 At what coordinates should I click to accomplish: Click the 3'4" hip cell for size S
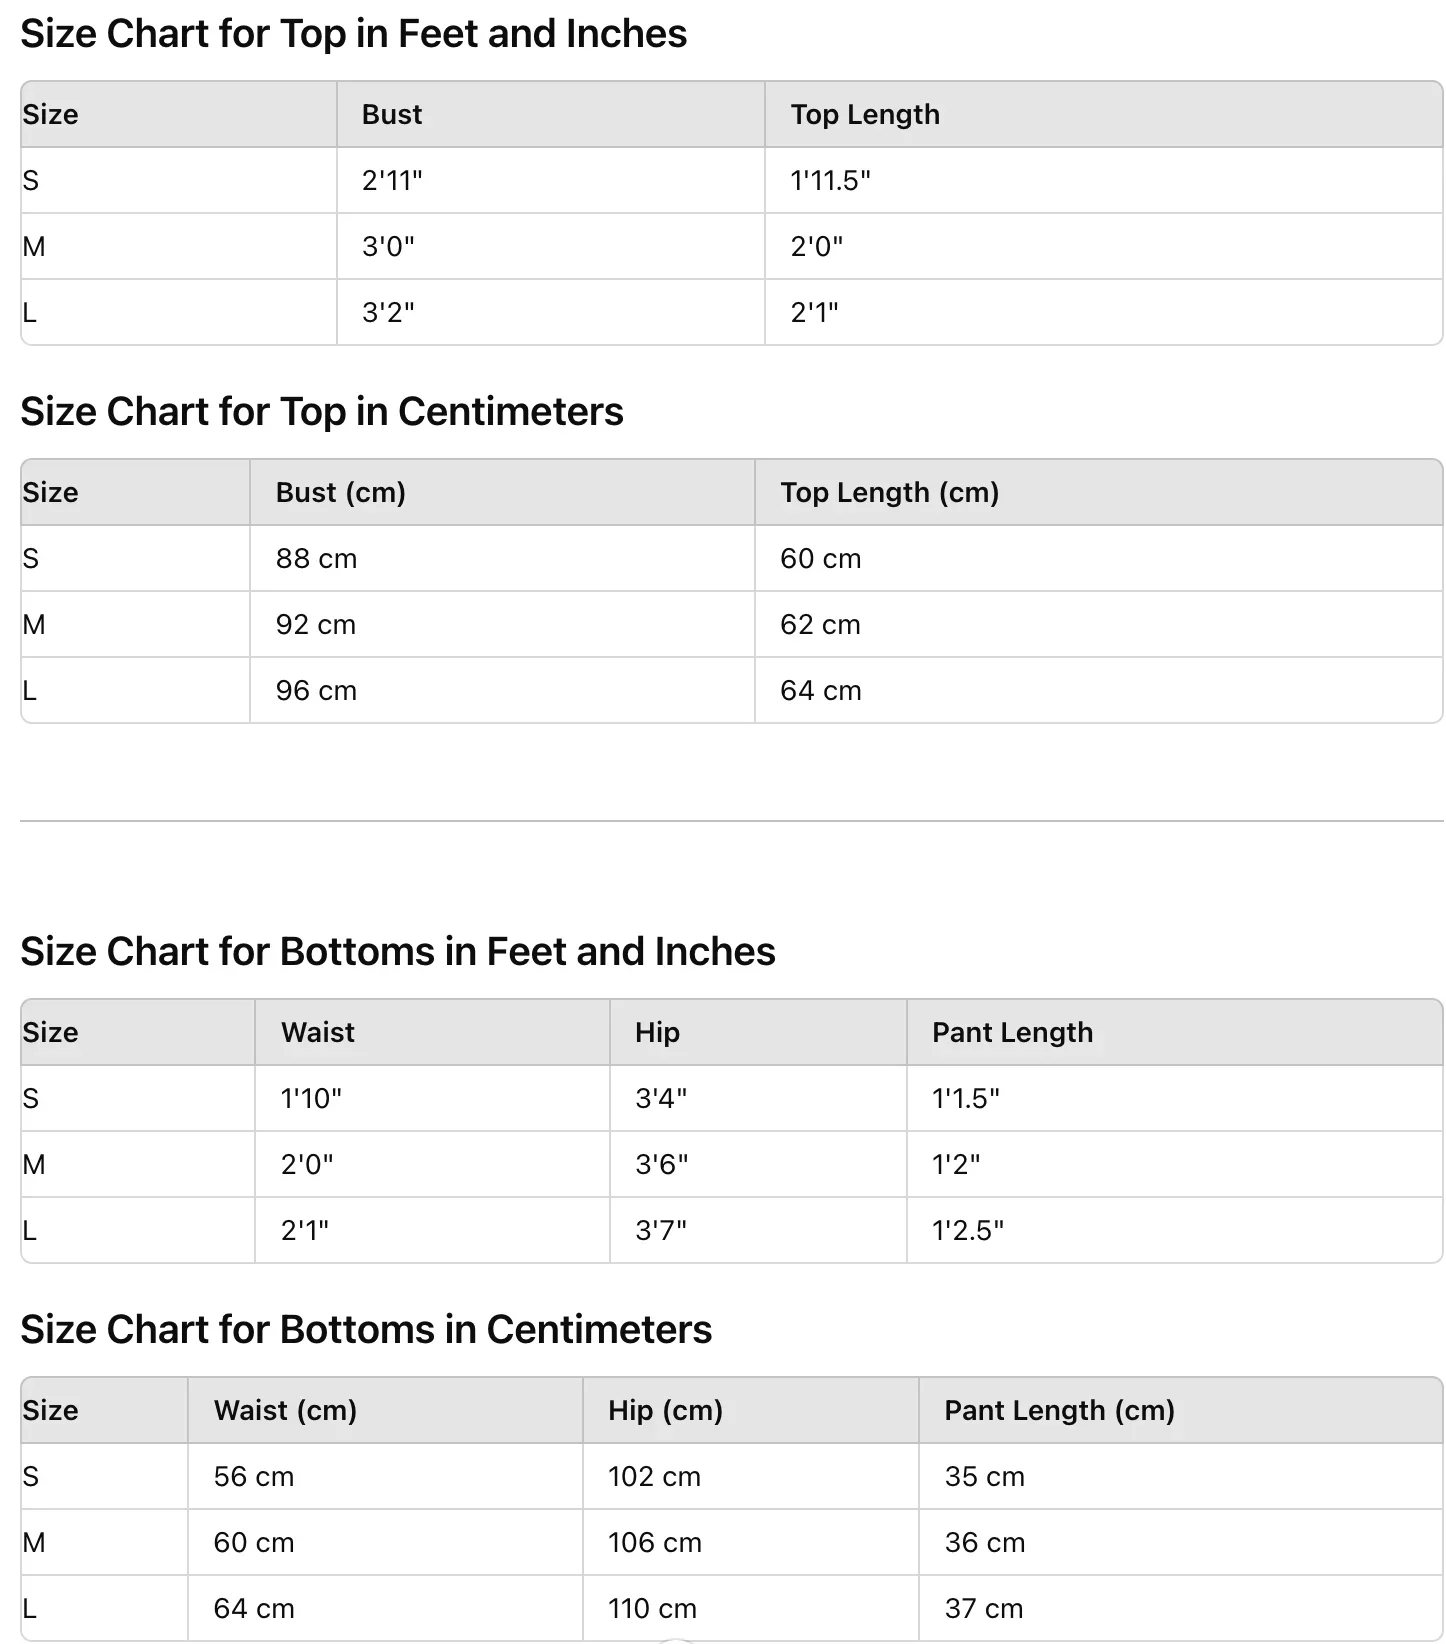click(x=758, y=1099)
